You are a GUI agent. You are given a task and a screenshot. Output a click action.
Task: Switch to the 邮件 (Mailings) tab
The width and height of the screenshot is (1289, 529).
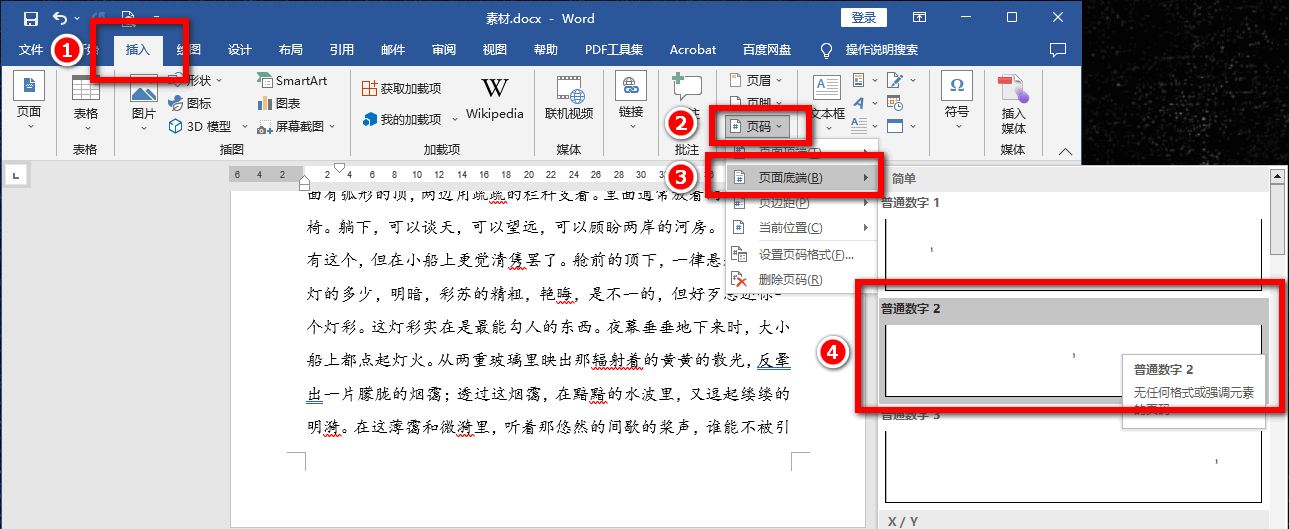tap(393, 50)
